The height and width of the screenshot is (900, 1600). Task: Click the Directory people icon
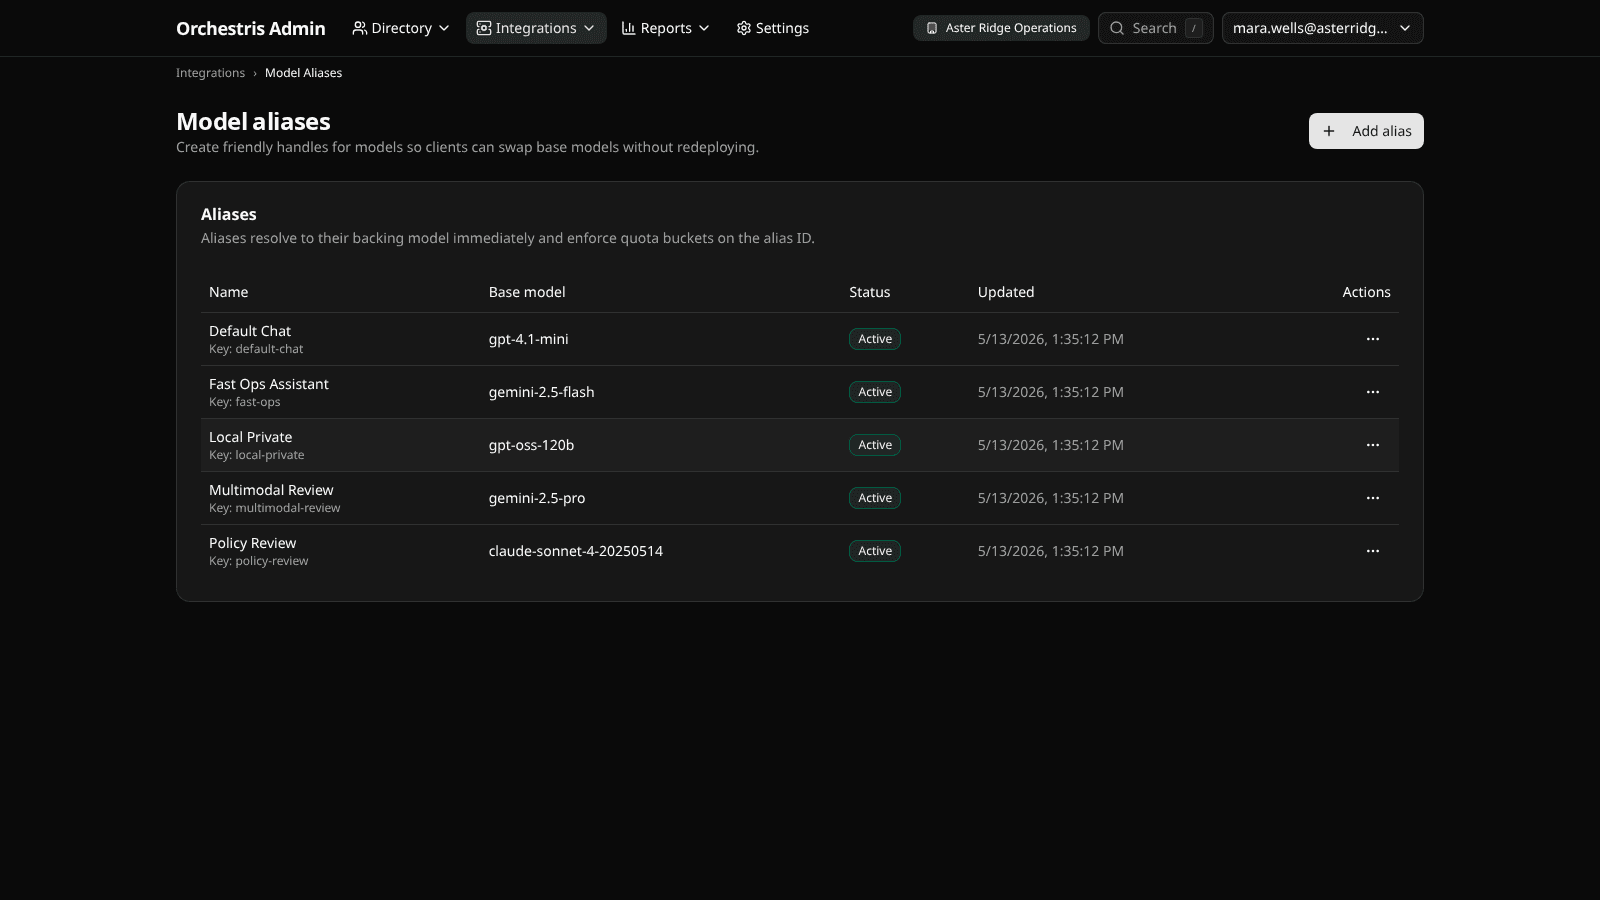click(359, 28)
